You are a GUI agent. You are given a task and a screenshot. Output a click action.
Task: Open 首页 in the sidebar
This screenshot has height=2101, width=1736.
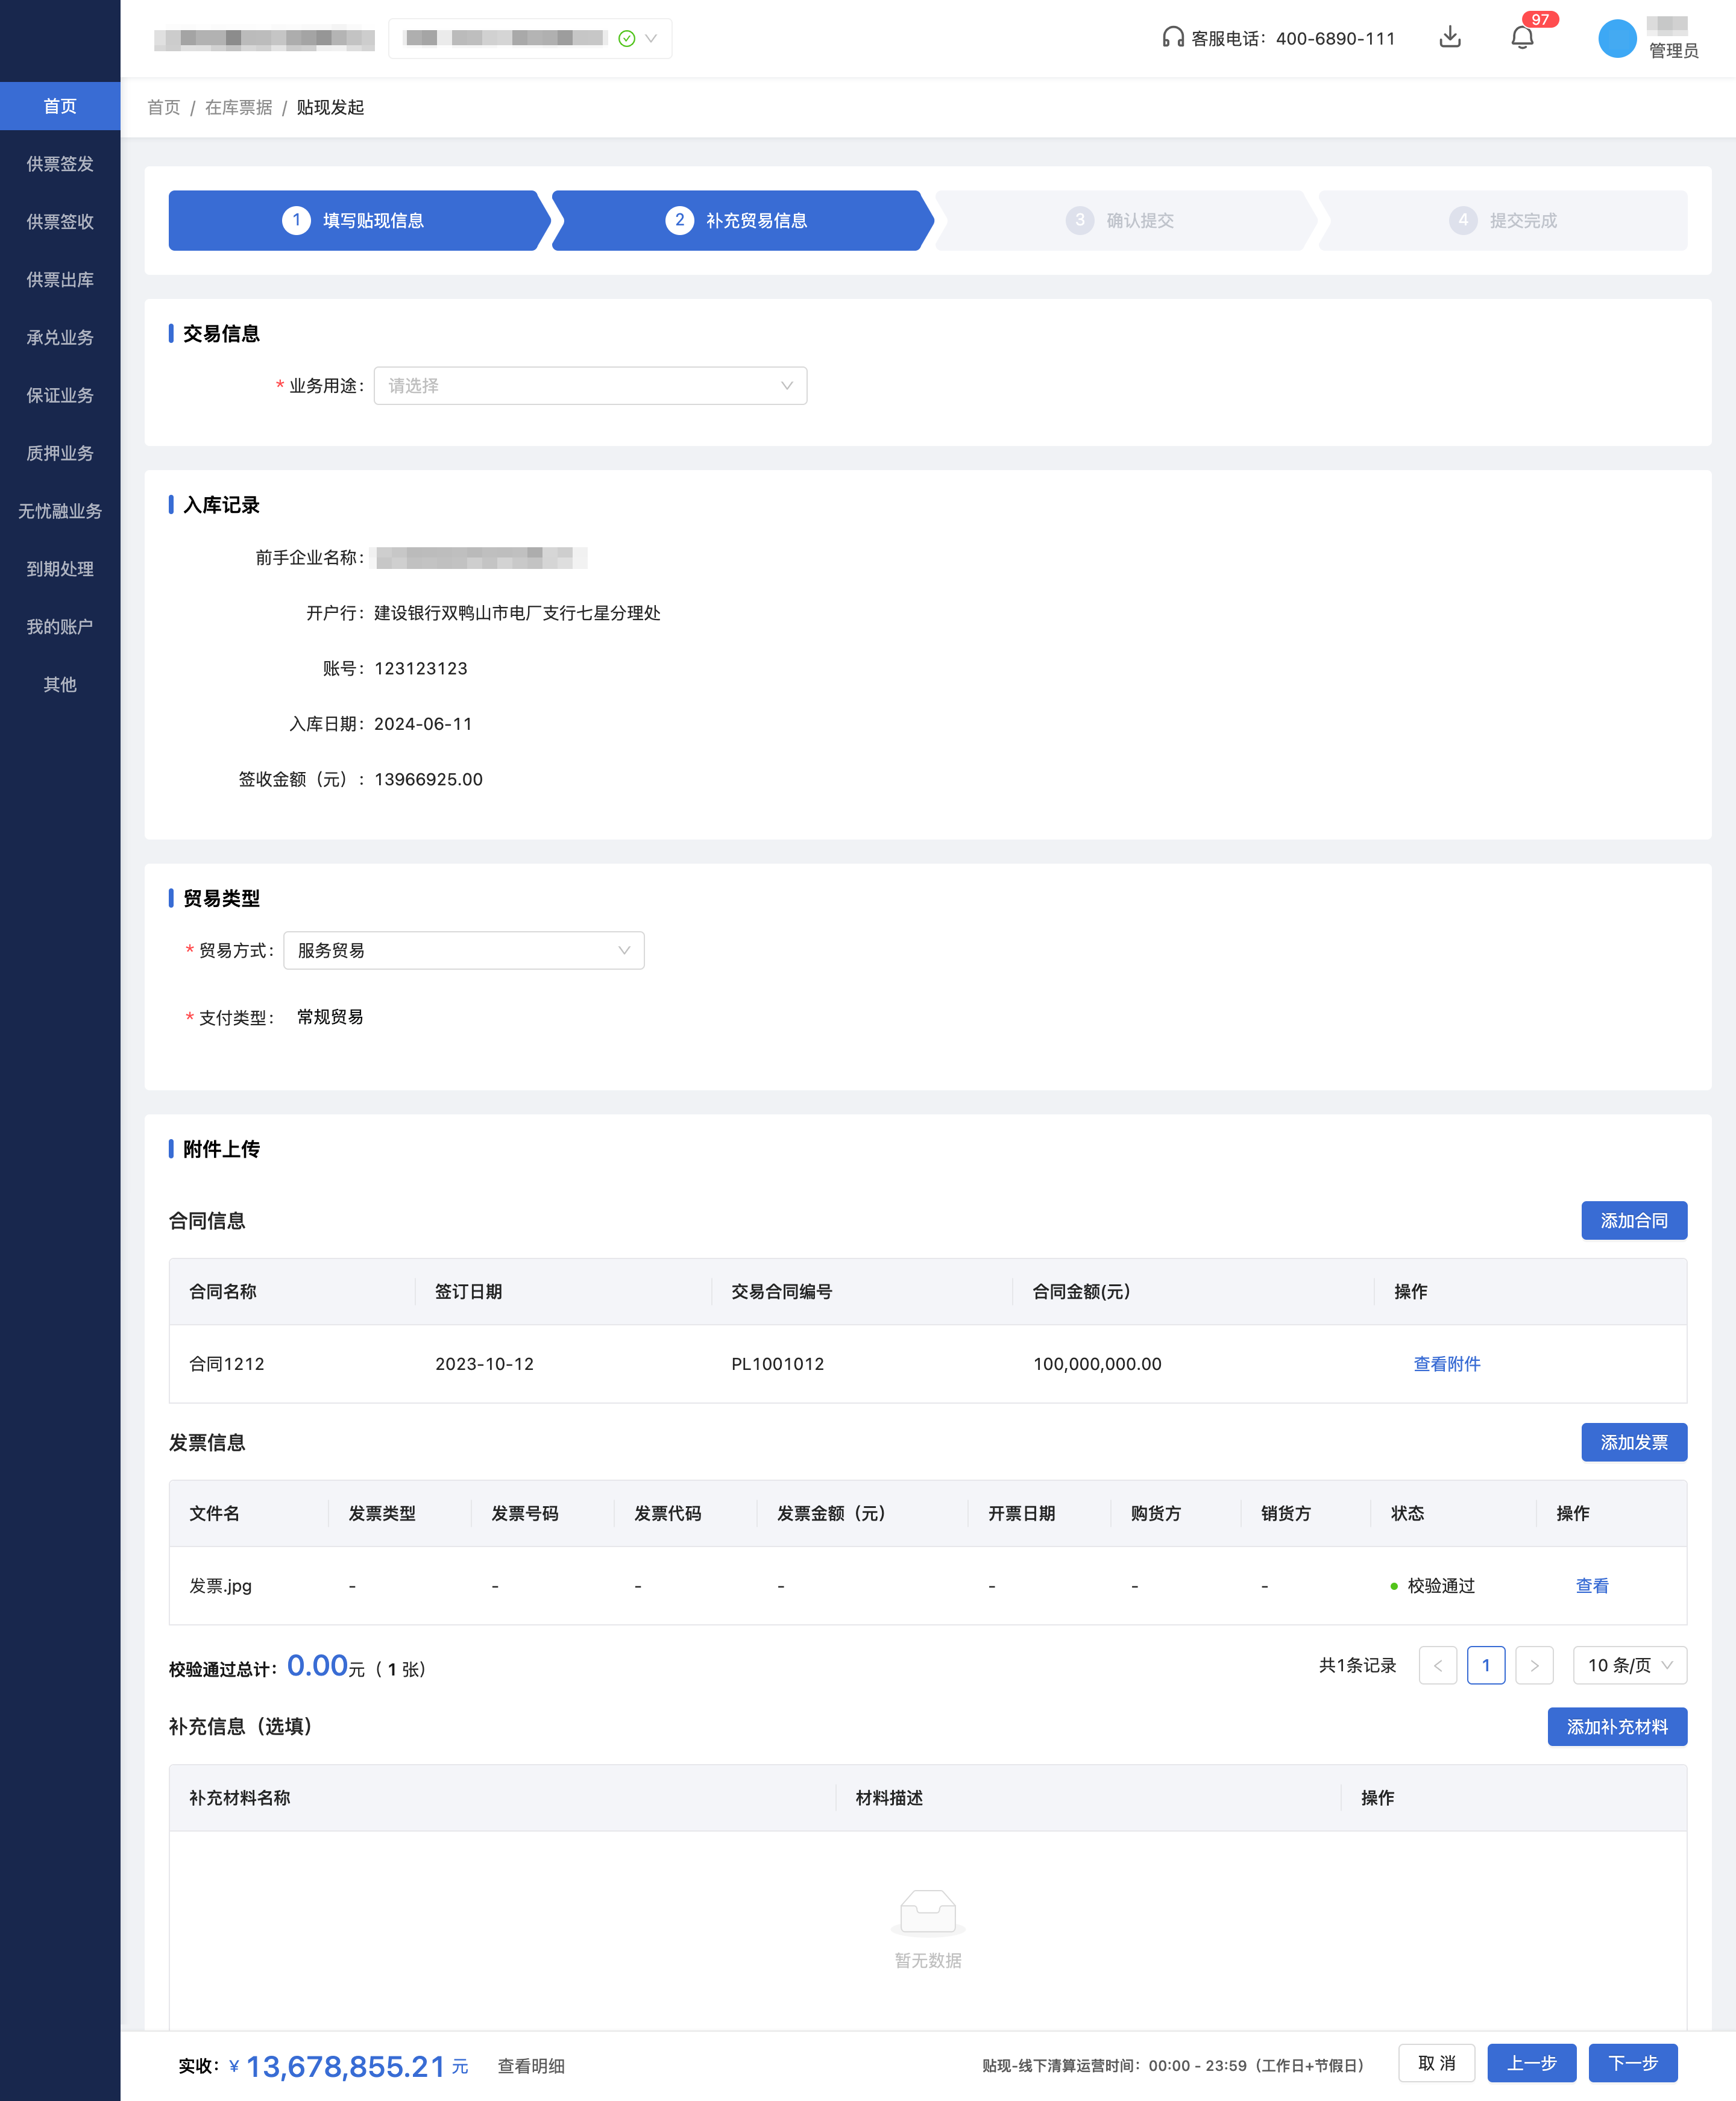pos(60,106)
